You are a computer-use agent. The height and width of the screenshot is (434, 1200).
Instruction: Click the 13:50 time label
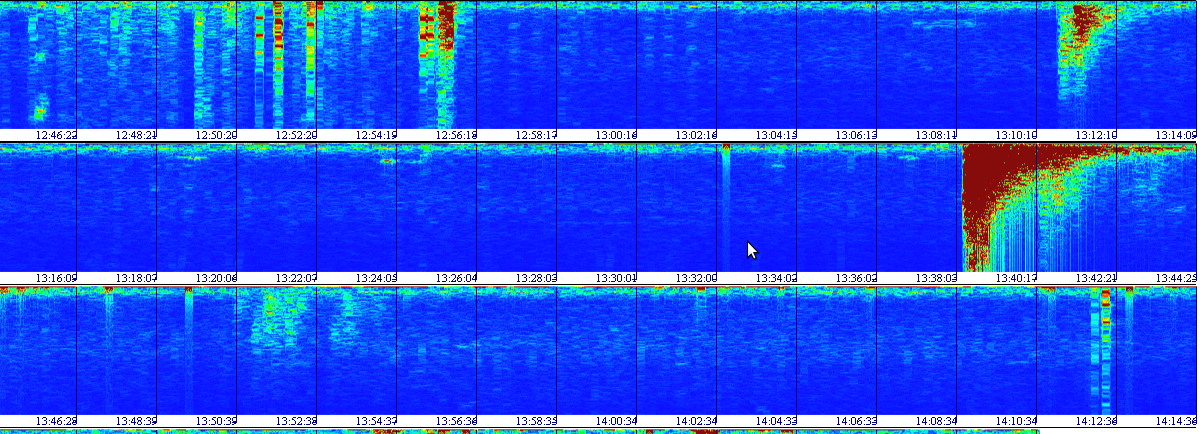pyautogui.click(x=216, y=421)
